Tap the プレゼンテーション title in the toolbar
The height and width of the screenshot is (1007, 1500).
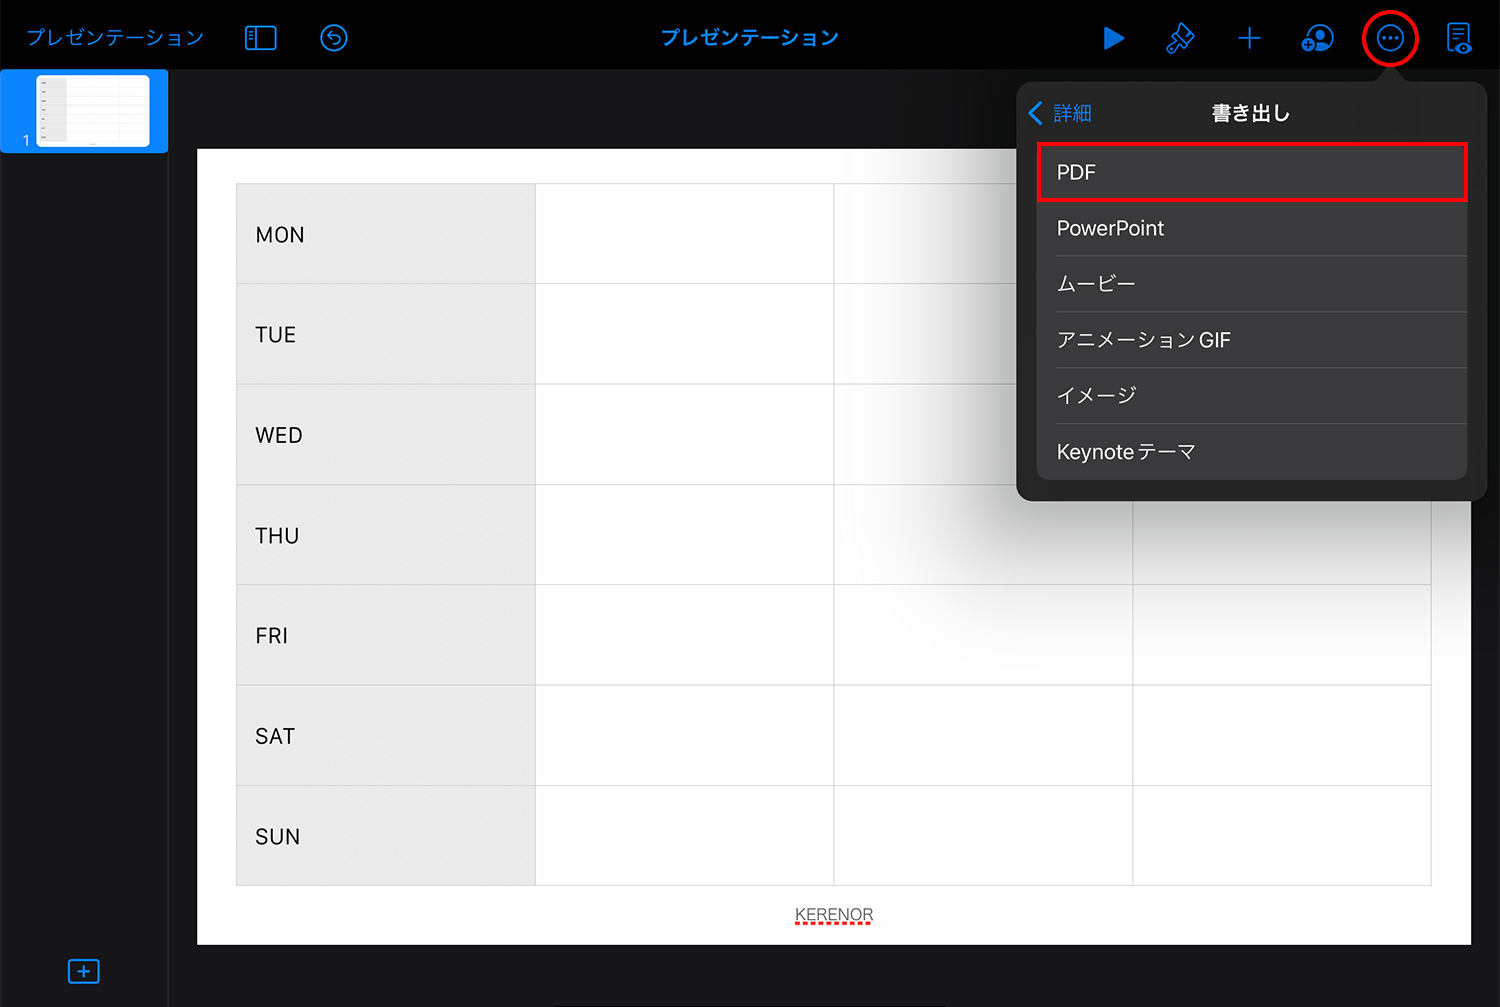click(x=750, y=38)
